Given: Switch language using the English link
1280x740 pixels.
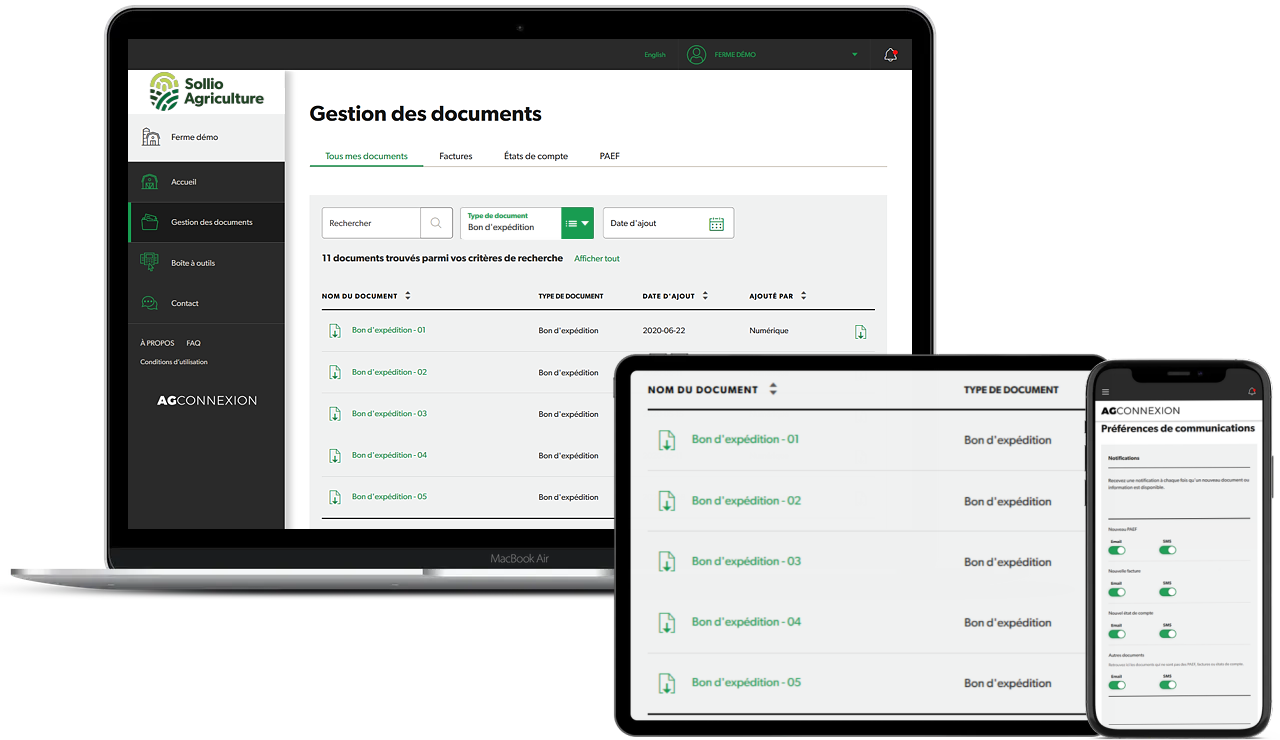Looking at the screenshot, I should pos(655,55).
